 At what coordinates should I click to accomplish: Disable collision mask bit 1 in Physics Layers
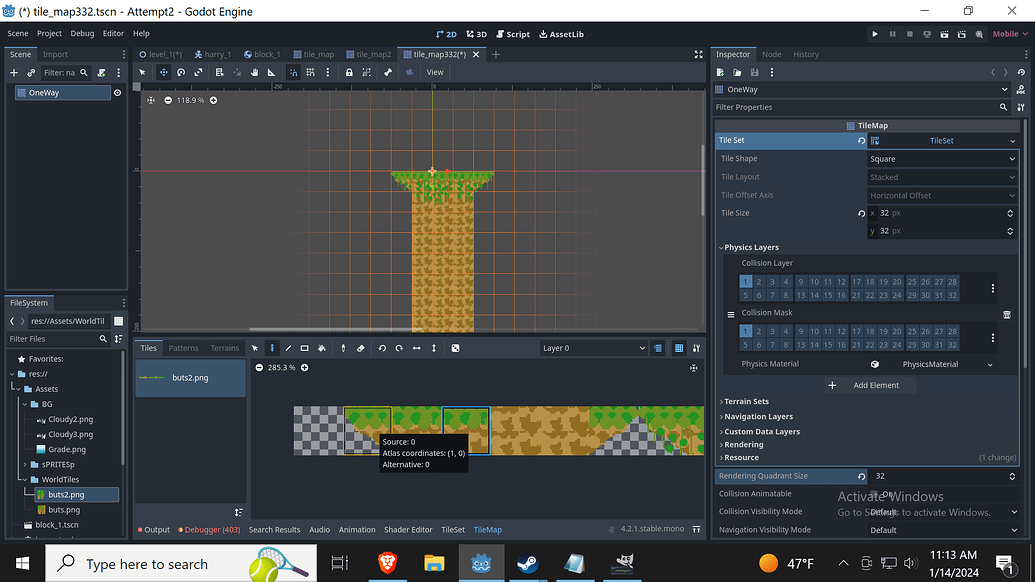pos(745,330)
